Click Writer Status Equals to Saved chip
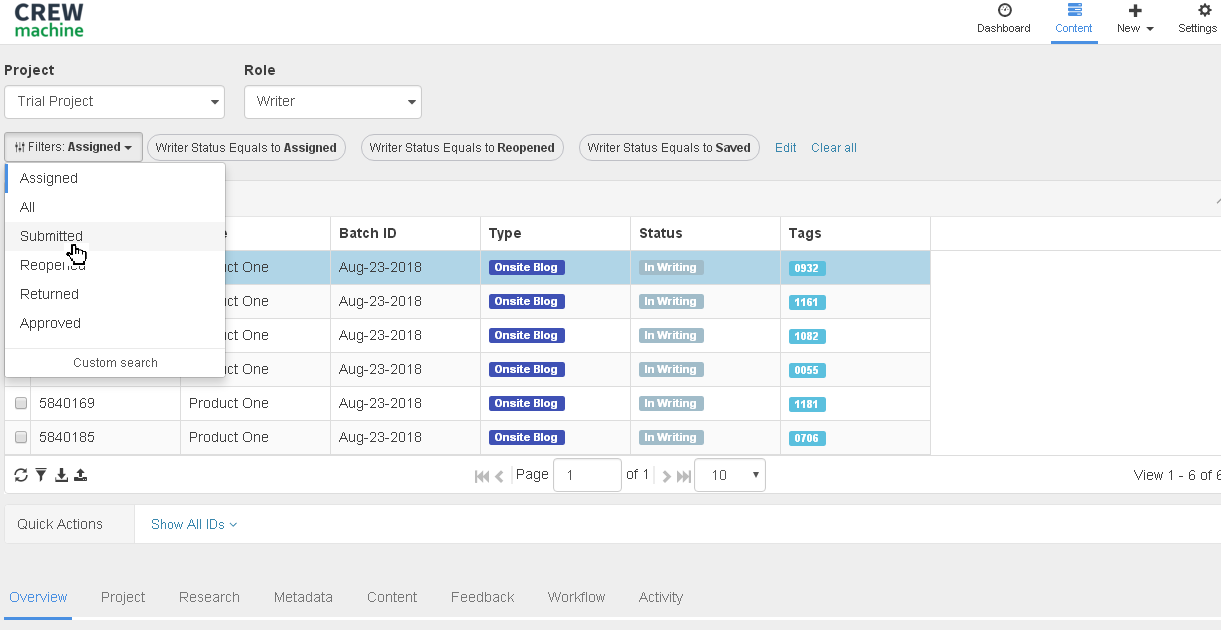The height and width of the screenshot is (630, 1221). tap(669, 148)
